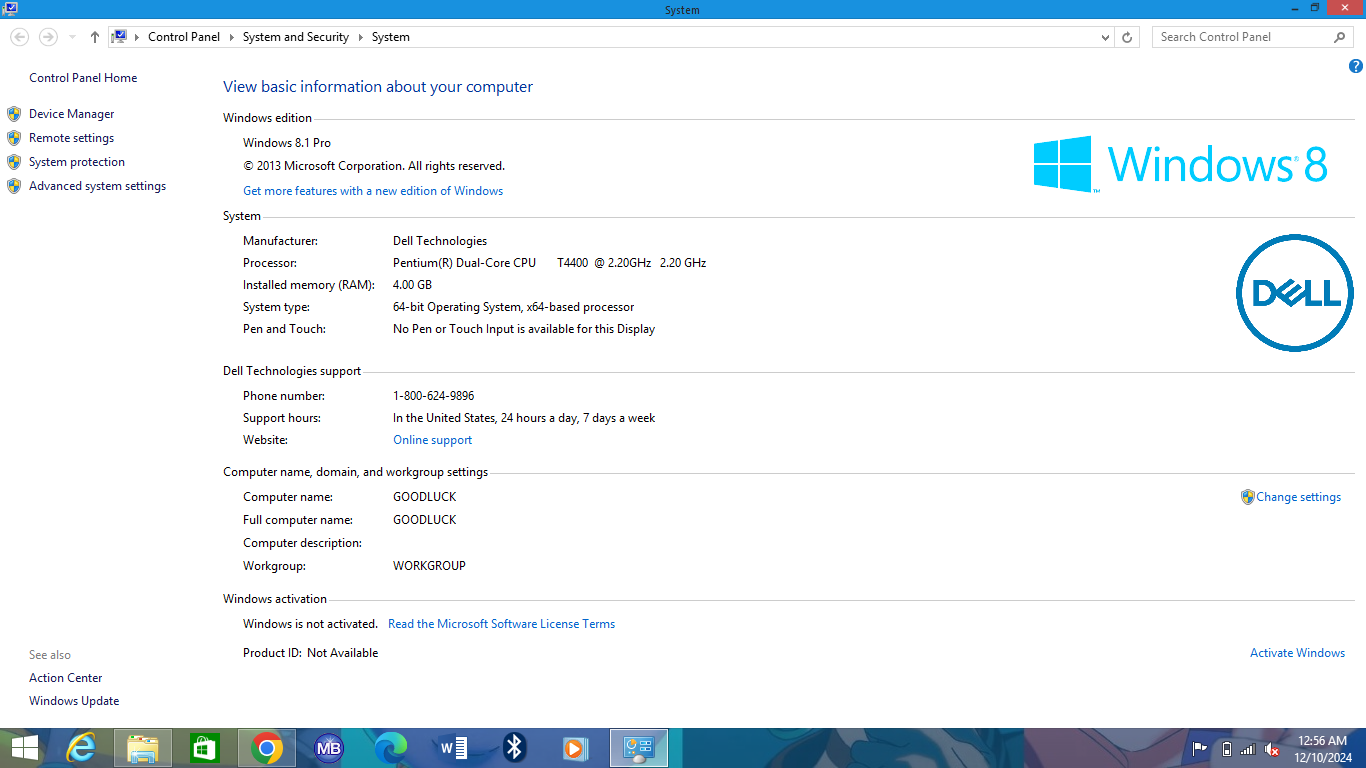Viewport: 1366px width, 768px height.
Task: Open the Windows Start button
Action: [x=25, y=748]
